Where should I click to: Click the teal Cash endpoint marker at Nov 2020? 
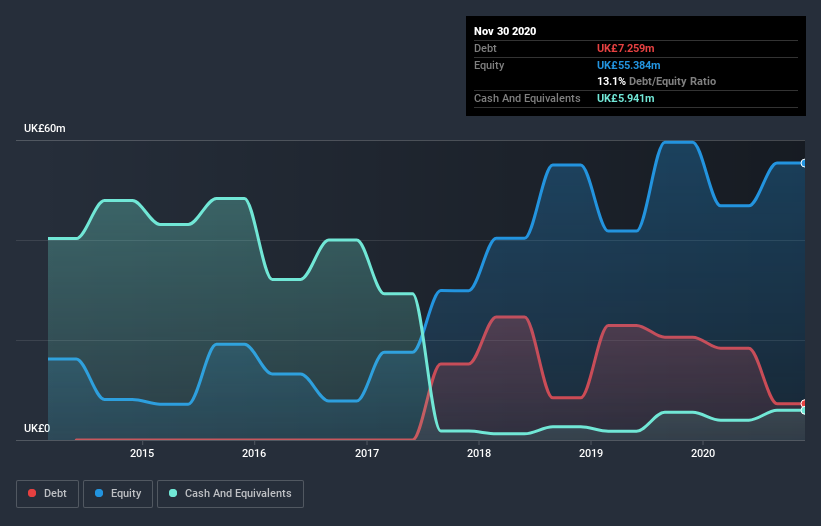pyautogui.click(x=804, y=410)
